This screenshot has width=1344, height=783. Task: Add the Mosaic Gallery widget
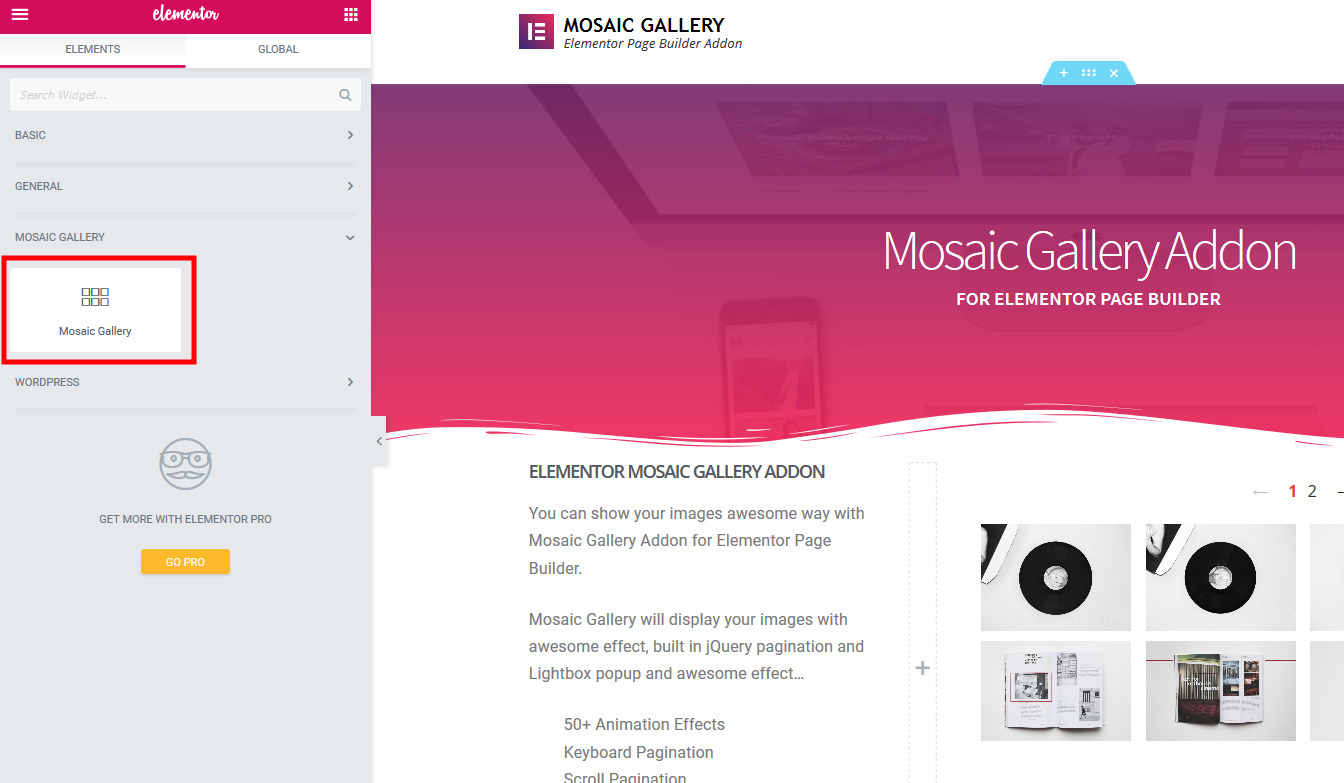(x=95, y=309)
